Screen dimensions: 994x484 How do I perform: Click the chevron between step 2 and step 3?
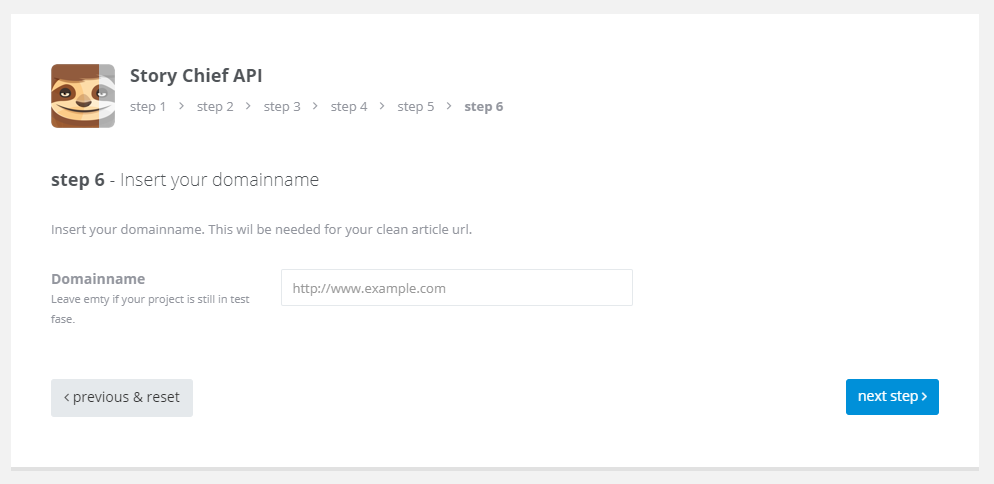(248, 106)
